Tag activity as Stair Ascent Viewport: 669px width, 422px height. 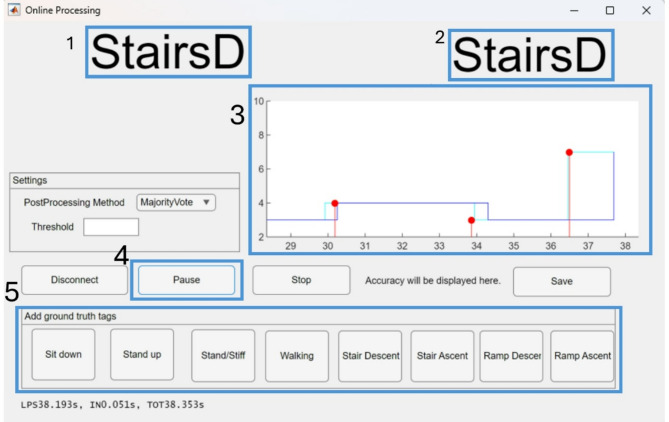click(442, 355)
